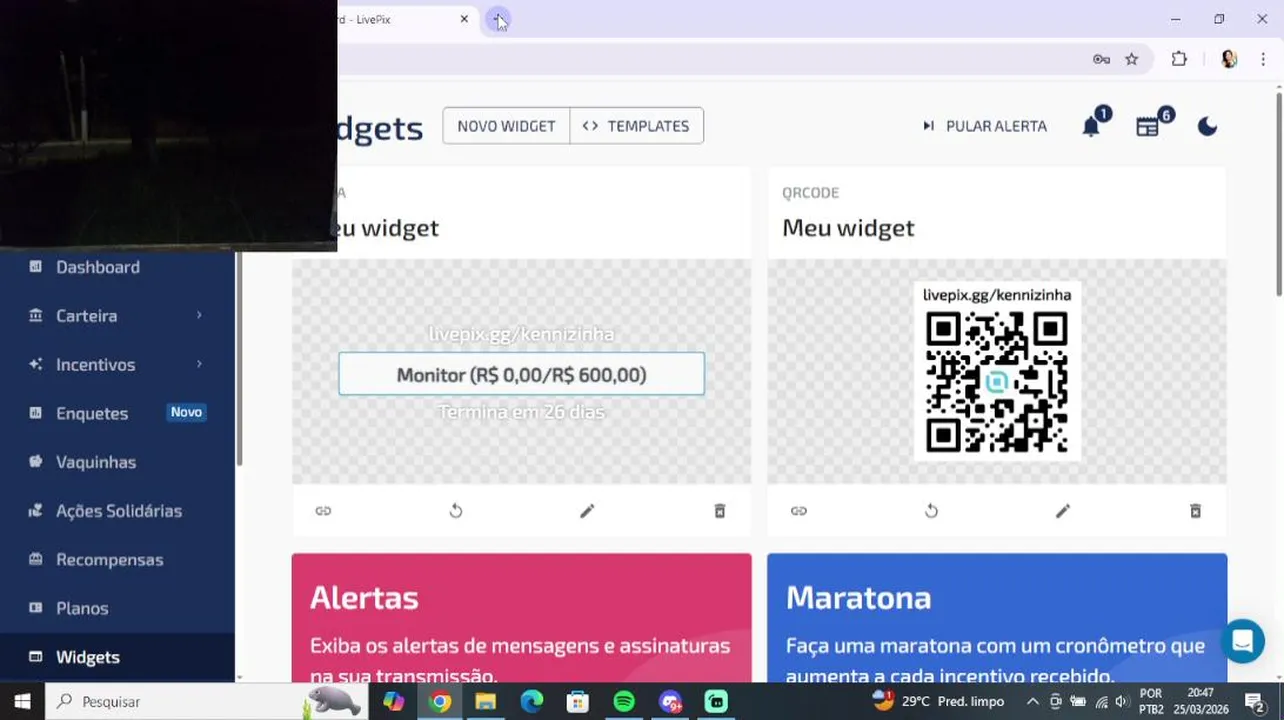The height and width of the screenshot is (720, 1284).
Task: Go to Vaquinhas section
Action: (96, 462)
